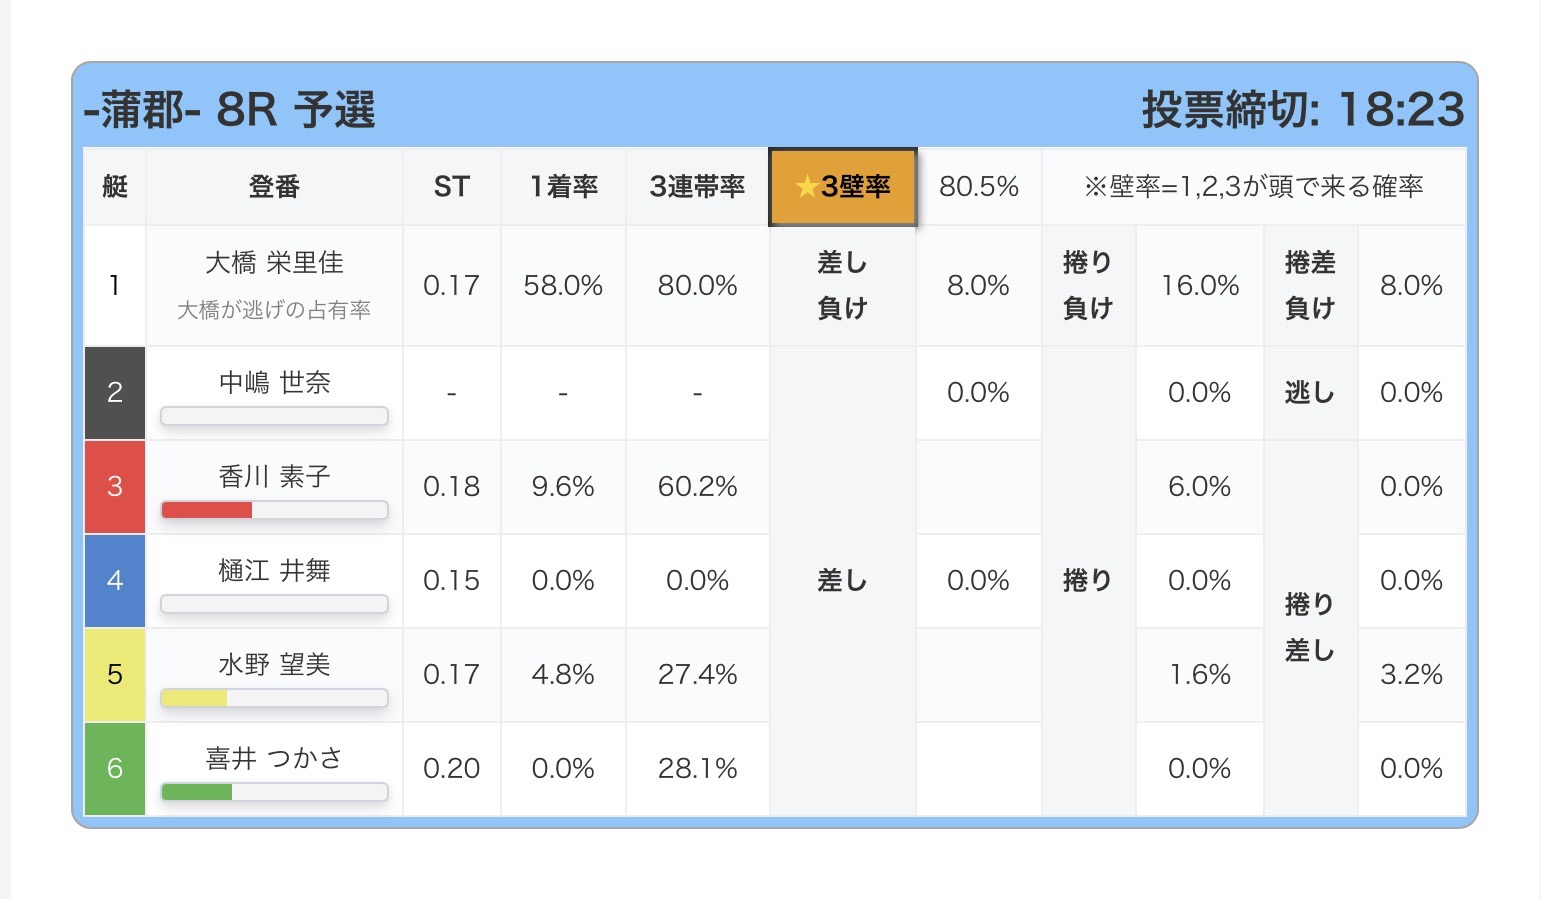This screenshot has height=899, width=1541.
Task: Click the red bar under 香川 素子
Action: 207,510
